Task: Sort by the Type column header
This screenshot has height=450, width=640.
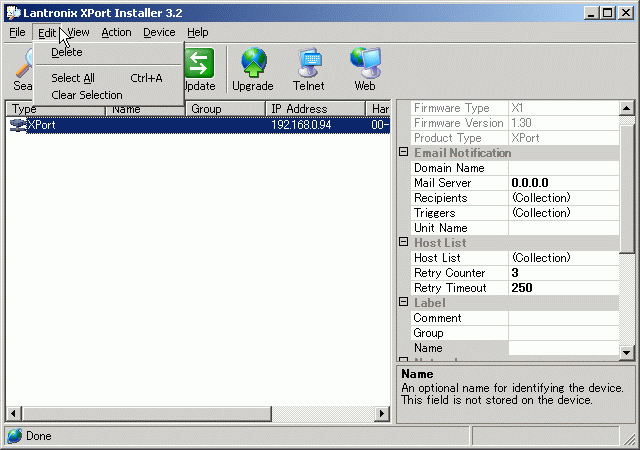Action: 56,109
